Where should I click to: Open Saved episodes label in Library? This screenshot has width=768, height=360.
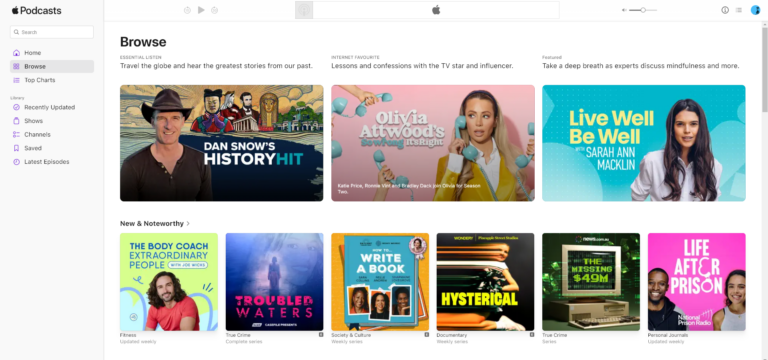point(33,148)
